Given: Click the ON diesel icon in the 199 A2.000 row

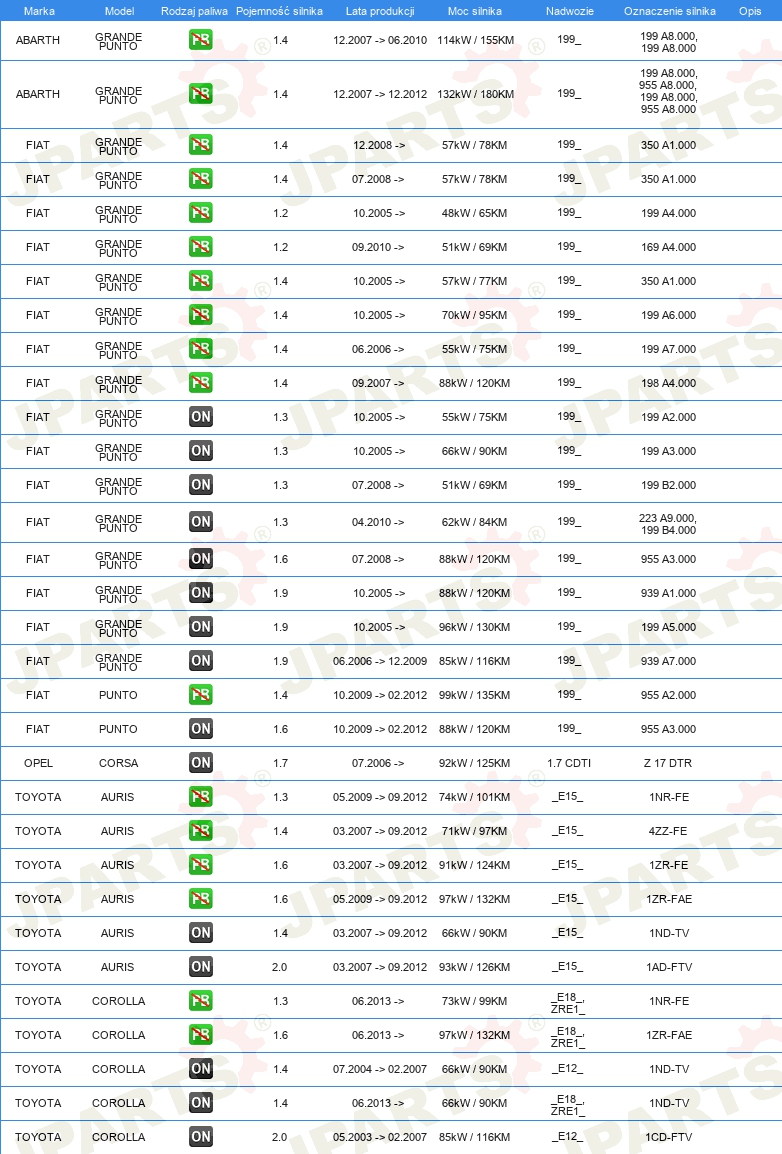Looking at the screenshot, I should [x=201, y=417].
